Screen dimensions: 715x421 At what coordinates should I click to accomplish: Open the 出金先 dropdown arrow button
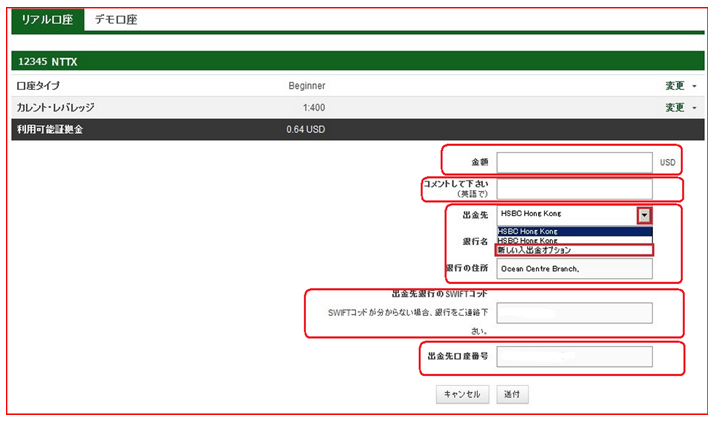pos(645,215)
